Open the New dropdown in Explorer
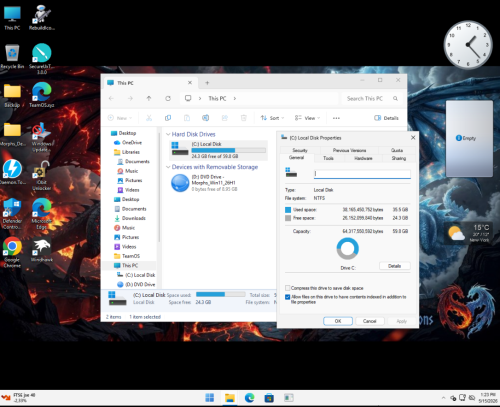The width and height of the screenshot is (500, 407). click(120, 118)
